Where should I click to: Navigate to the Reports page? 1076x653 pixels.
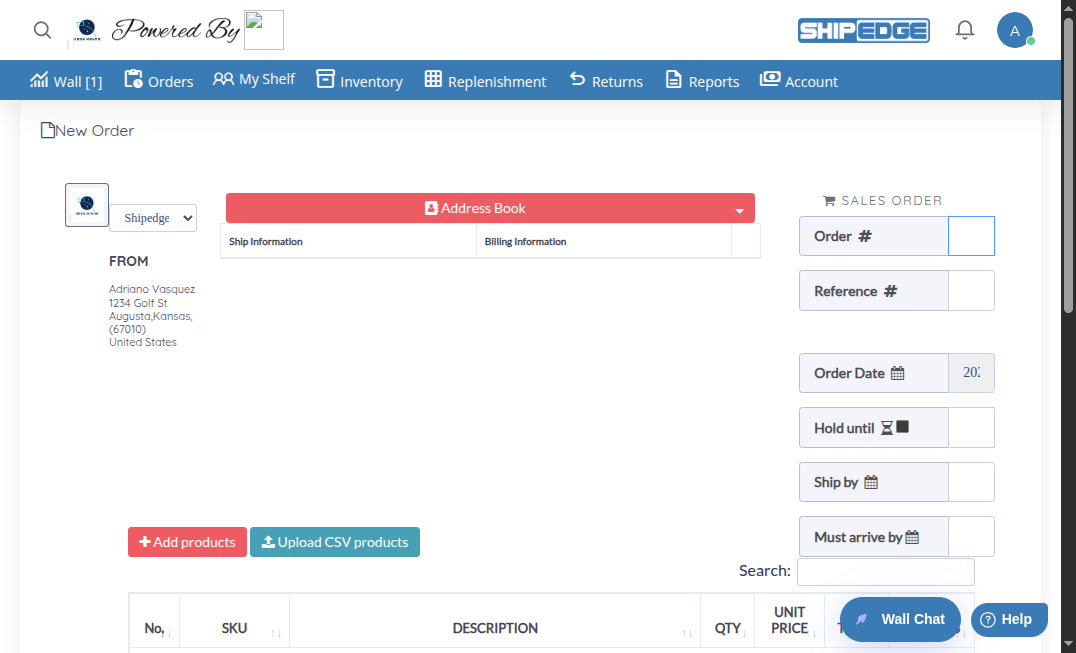(701, 80)
